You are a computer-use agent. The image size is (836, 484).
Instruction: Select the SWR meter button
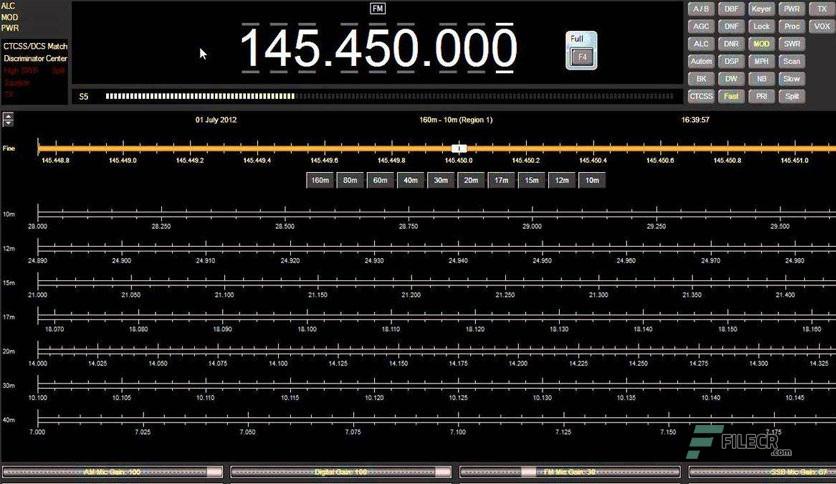coord(792,44)
